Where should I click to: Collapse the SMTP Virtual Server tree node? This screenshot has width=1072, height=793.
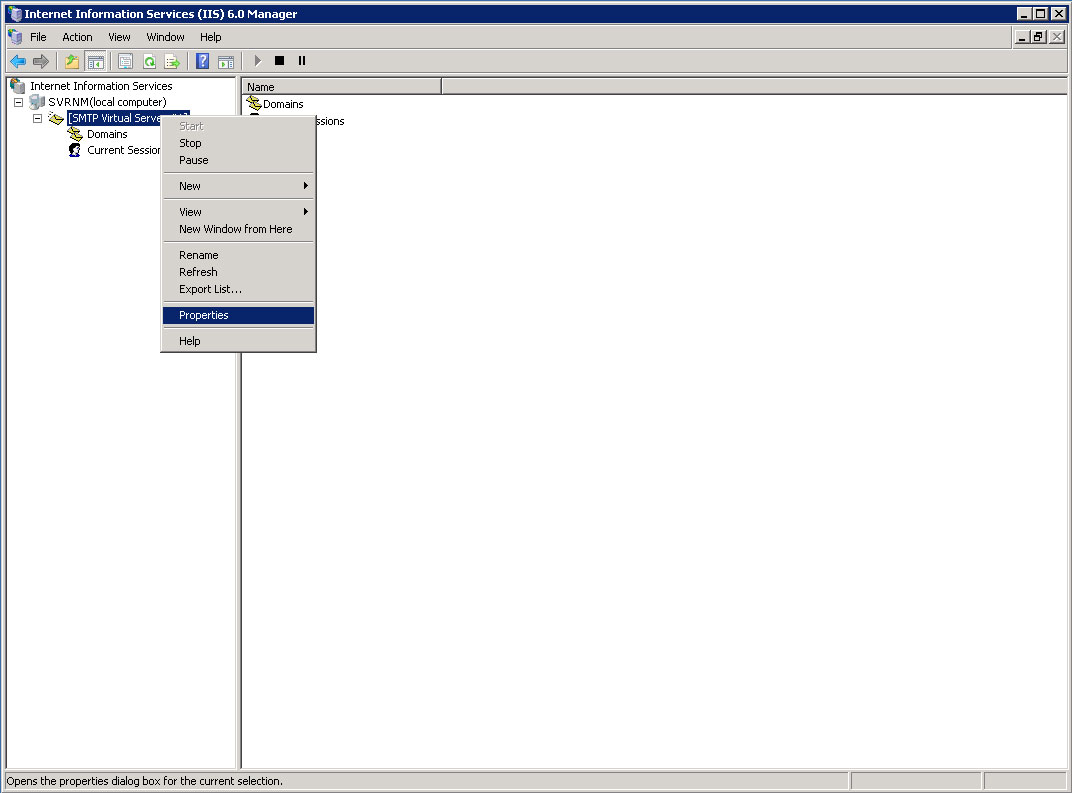coord(38,118)
